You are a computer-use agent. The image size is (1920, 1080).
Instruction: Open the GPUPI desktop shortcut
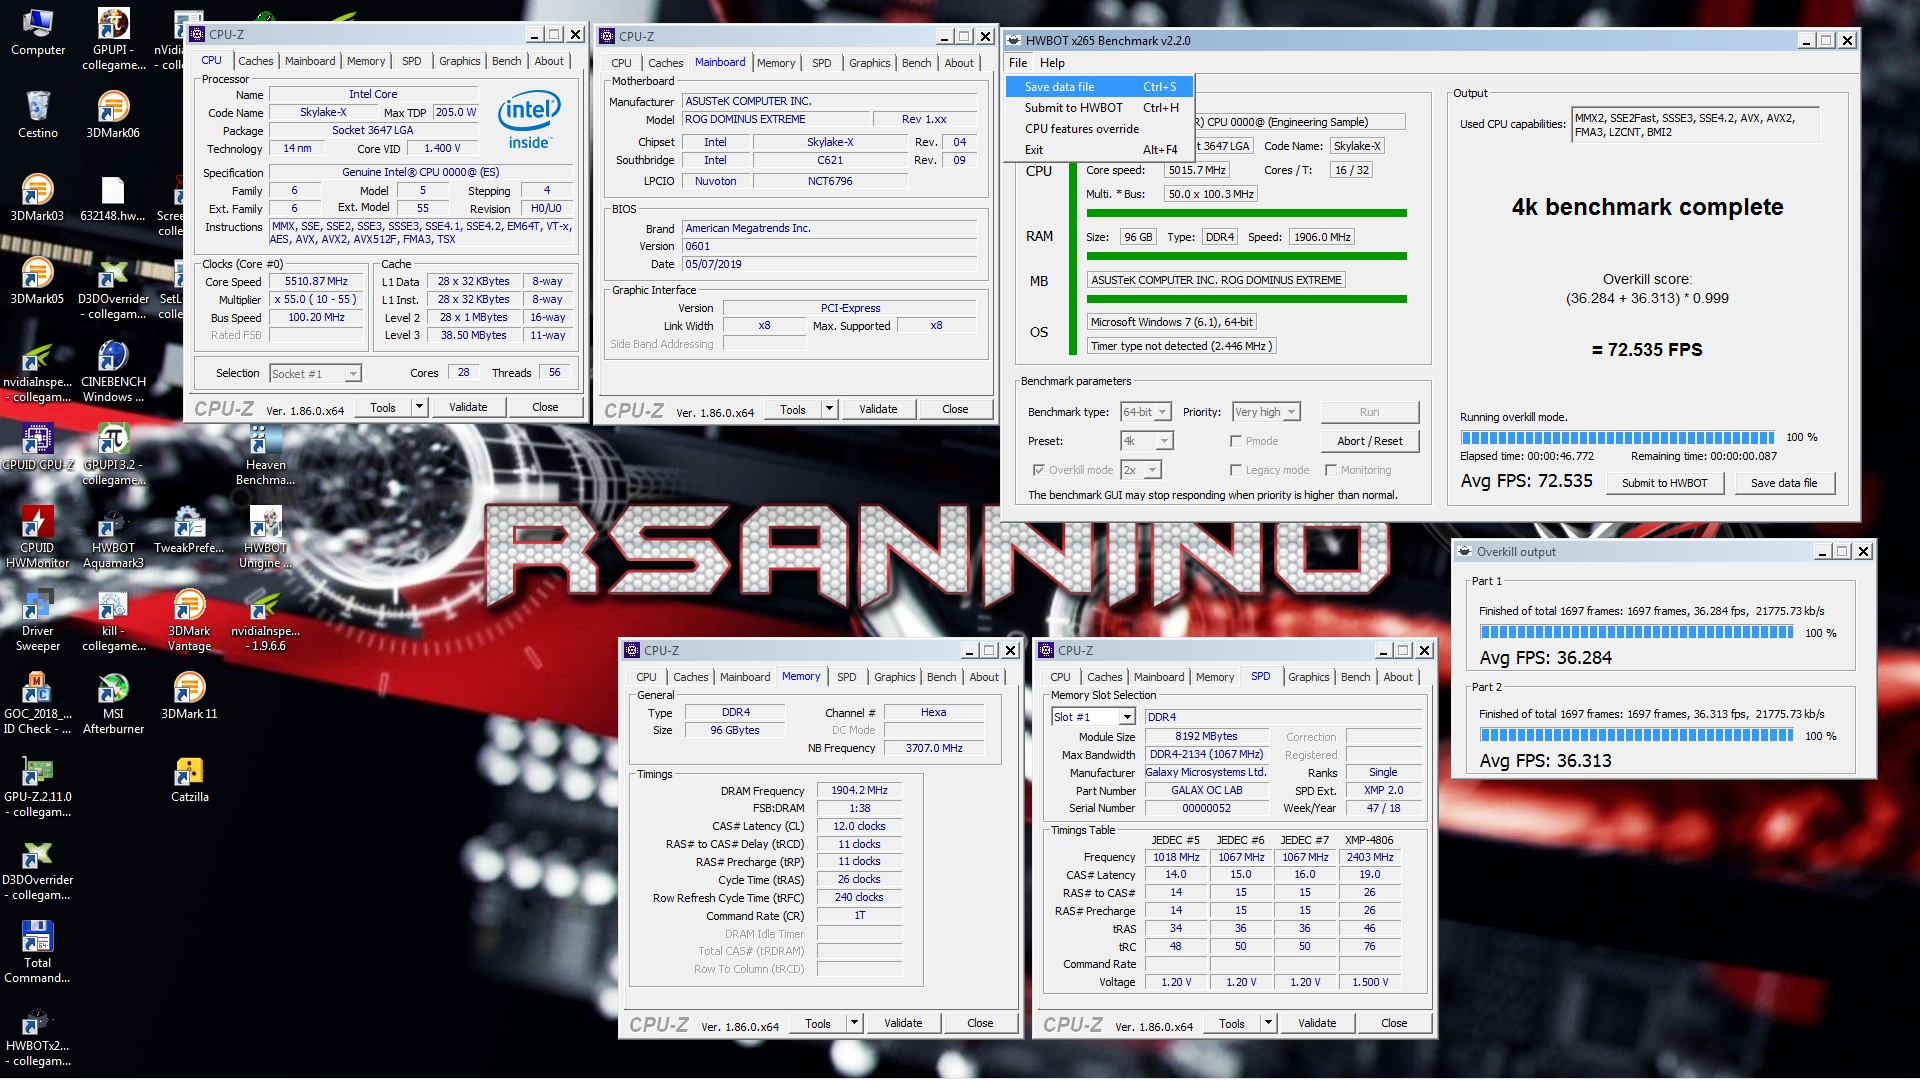pos(113,40)
